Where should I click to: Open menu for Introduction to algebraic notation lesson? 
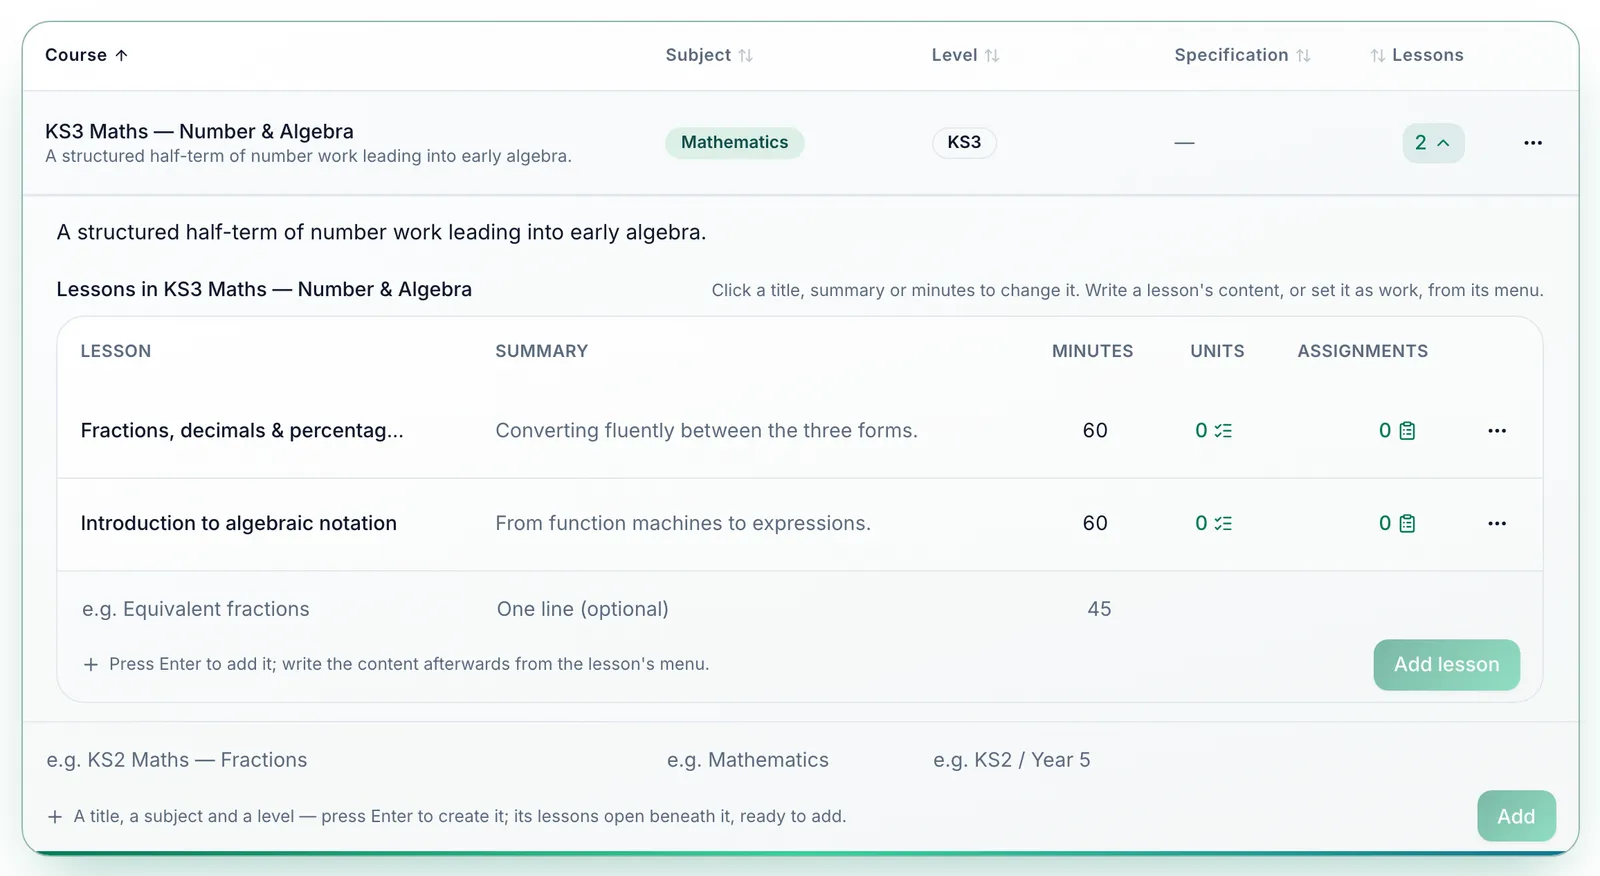click(x=1496, y=524)
